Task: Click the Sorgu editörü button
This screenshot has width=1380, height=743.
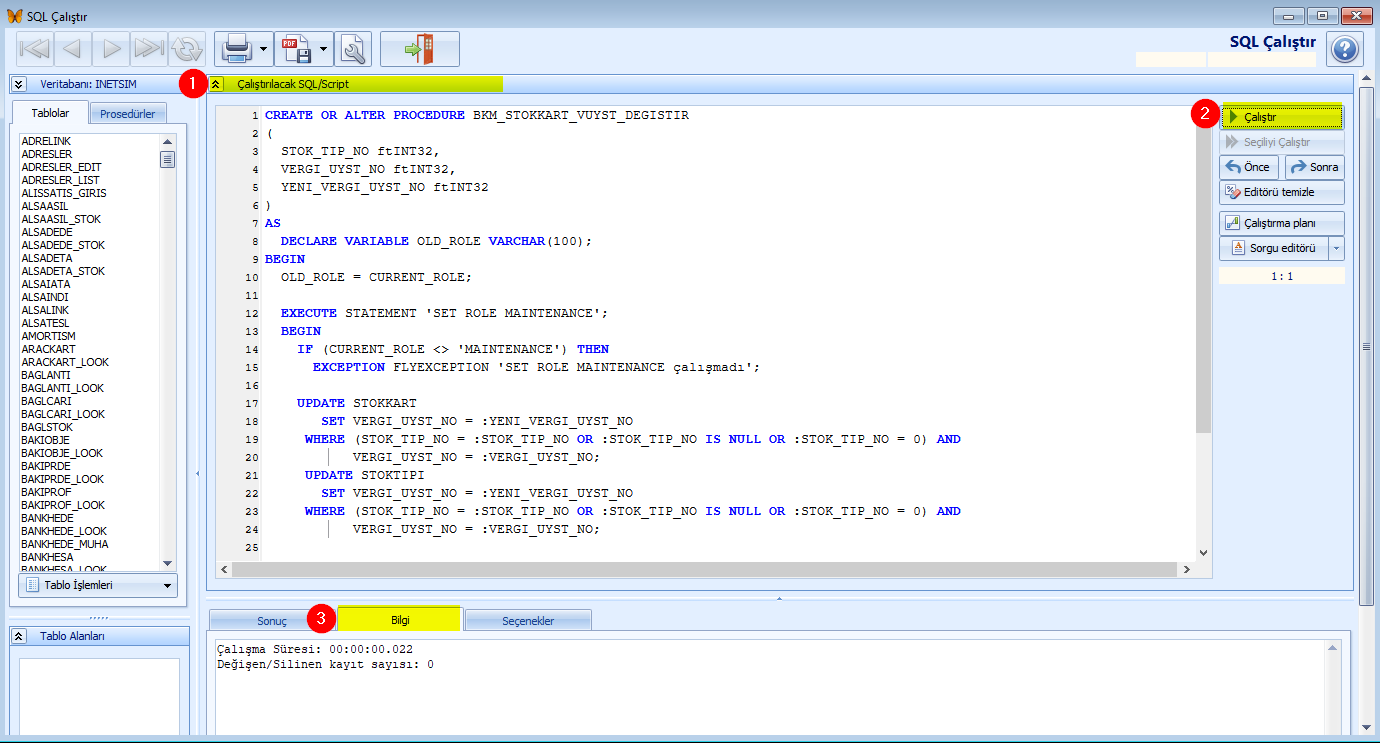Action: pyautogui.click(x=1274, y=248)
